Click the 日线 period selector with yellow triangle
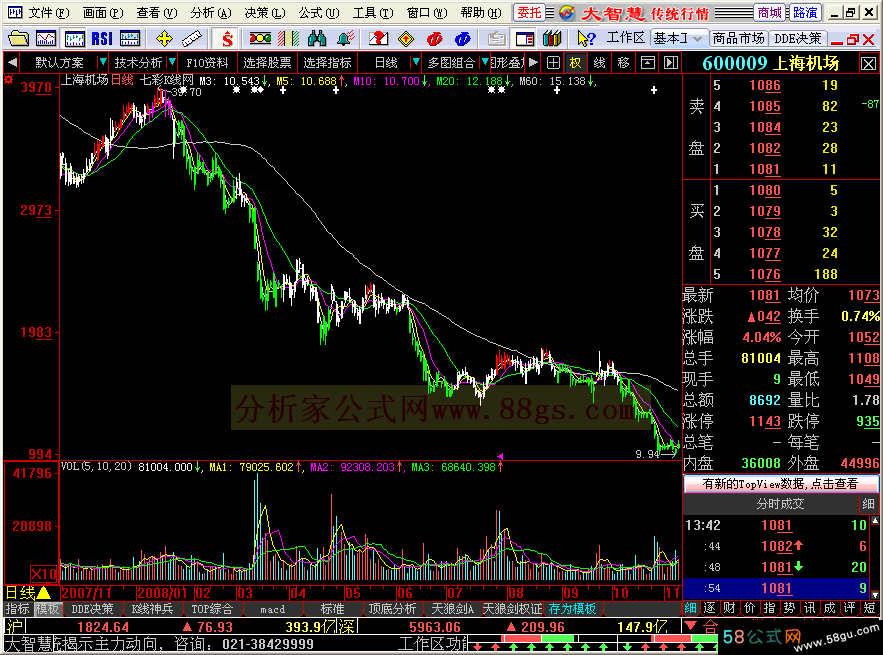This screenshot has height=655, width=883. (x=28, y=592)
